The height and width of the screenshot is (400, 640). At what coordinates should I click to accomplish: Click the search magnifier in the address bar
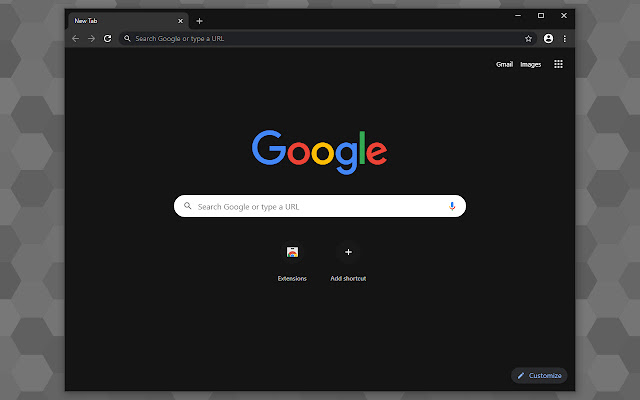(127, 38)
